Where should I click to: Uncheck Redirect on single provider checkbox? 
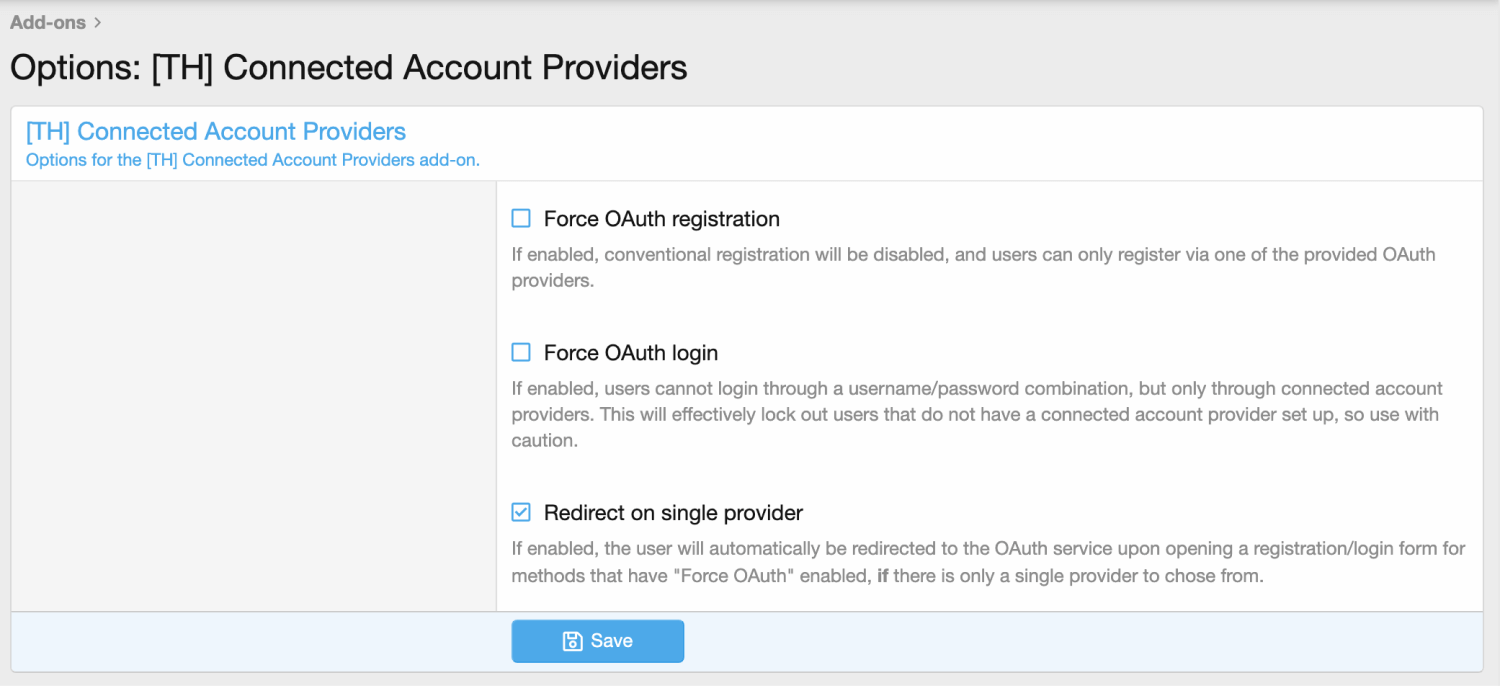coord(521,512)
